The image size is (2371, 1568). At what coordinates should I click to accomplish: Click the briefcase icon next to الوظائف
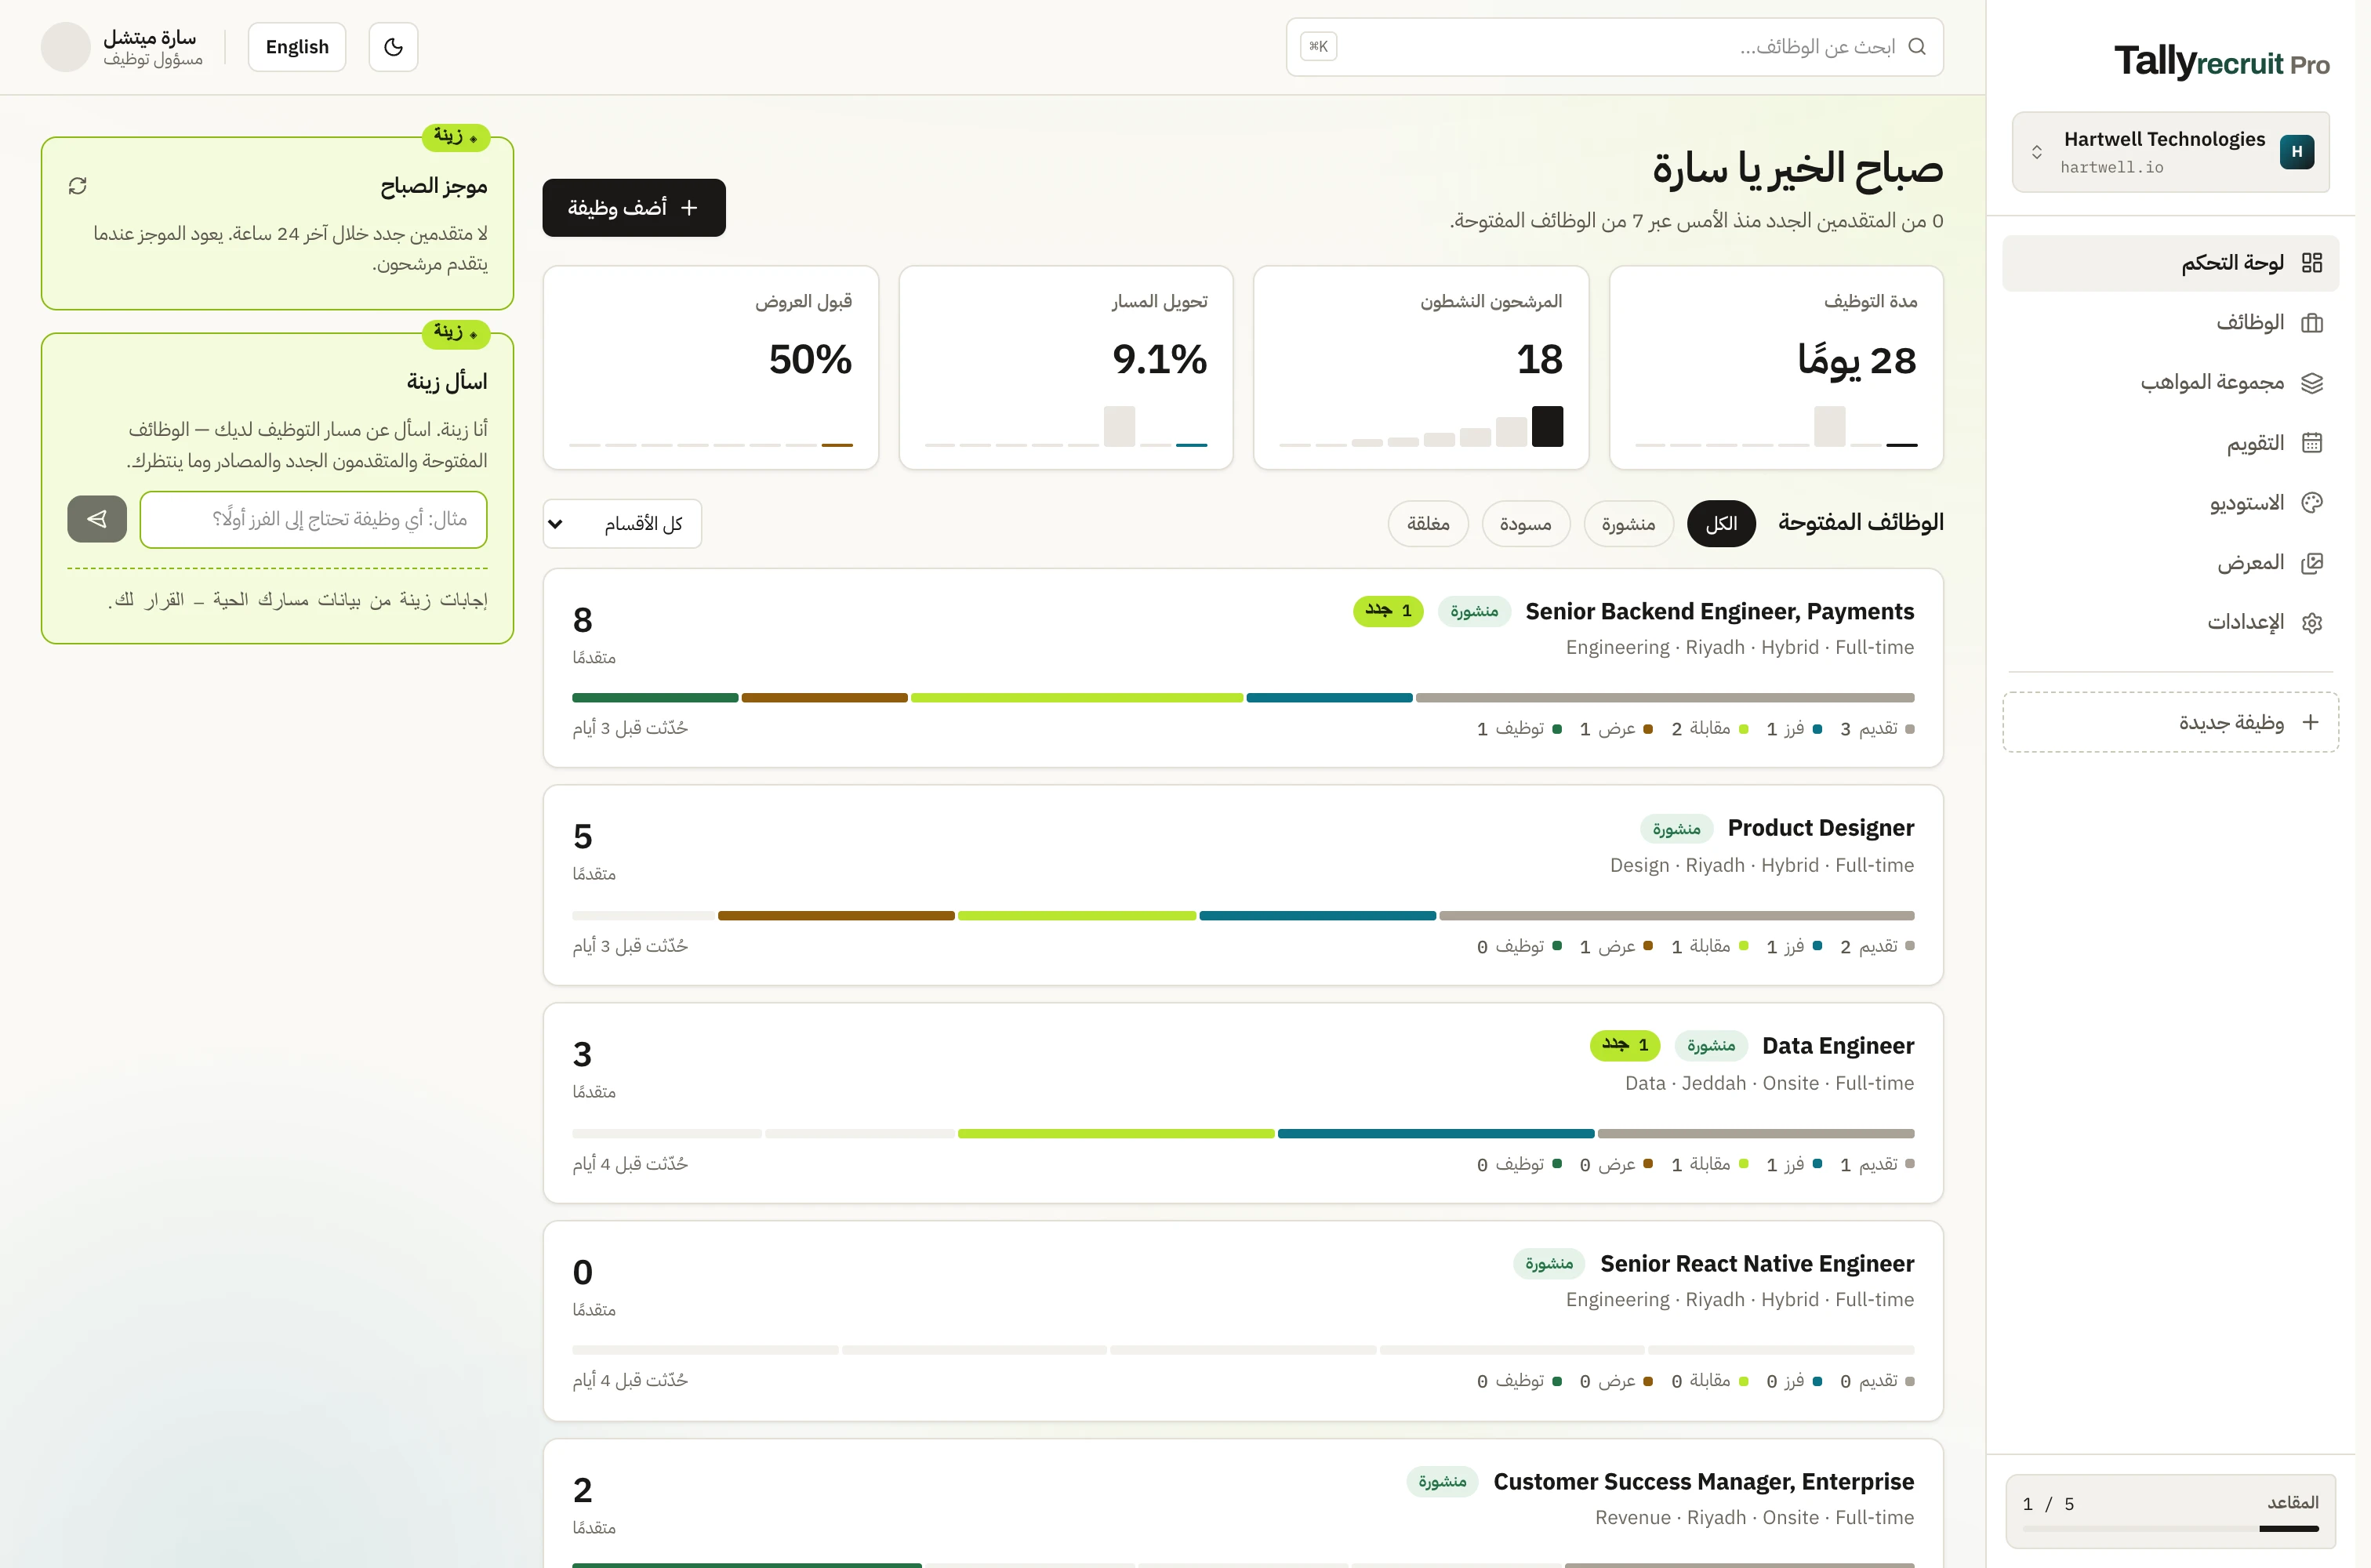[2311, 323]
